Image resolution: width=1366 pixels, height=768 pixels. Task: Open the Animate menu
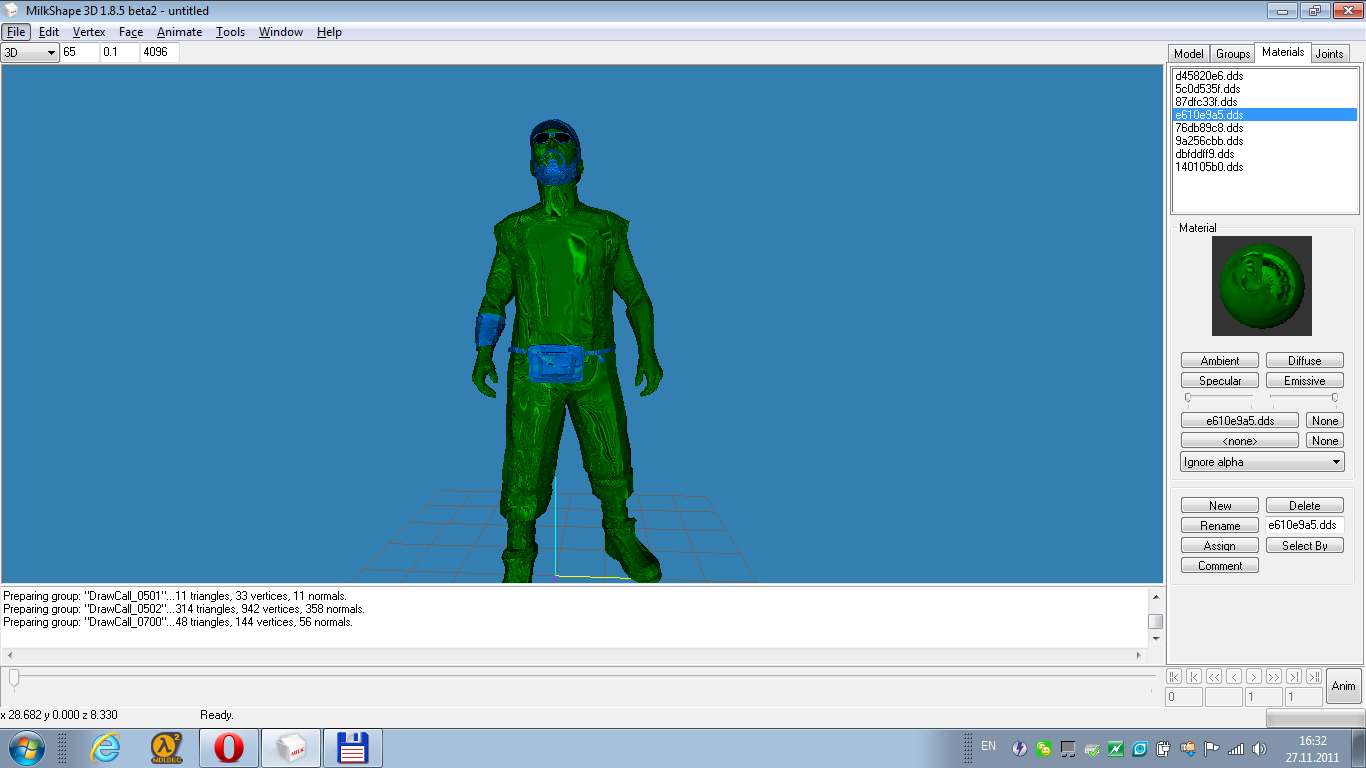click(x=179, y=32)
